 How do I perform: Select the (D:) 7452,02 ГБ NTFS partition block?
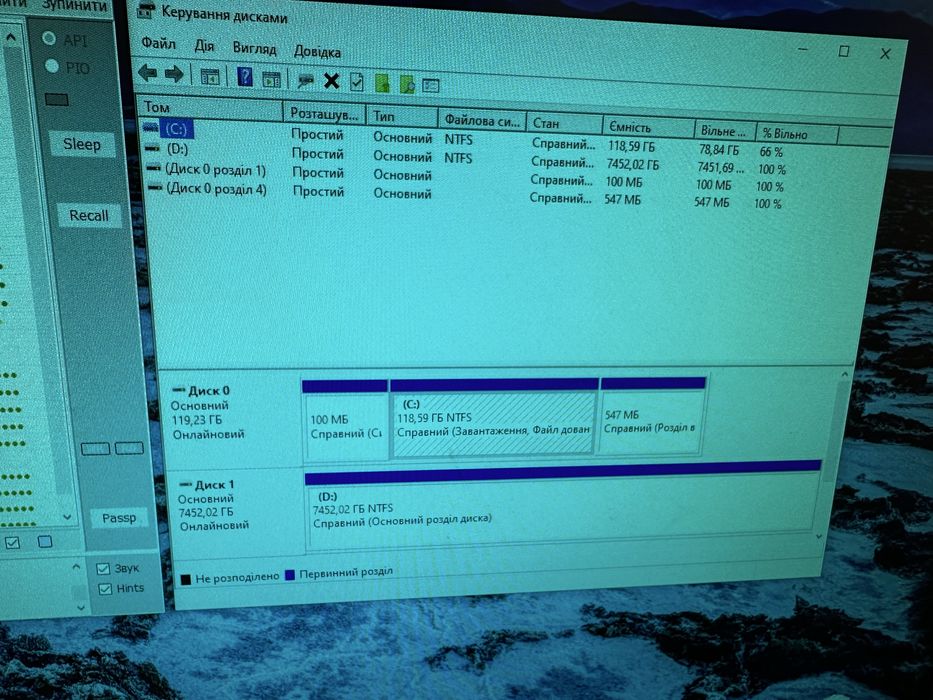(562, 504)
